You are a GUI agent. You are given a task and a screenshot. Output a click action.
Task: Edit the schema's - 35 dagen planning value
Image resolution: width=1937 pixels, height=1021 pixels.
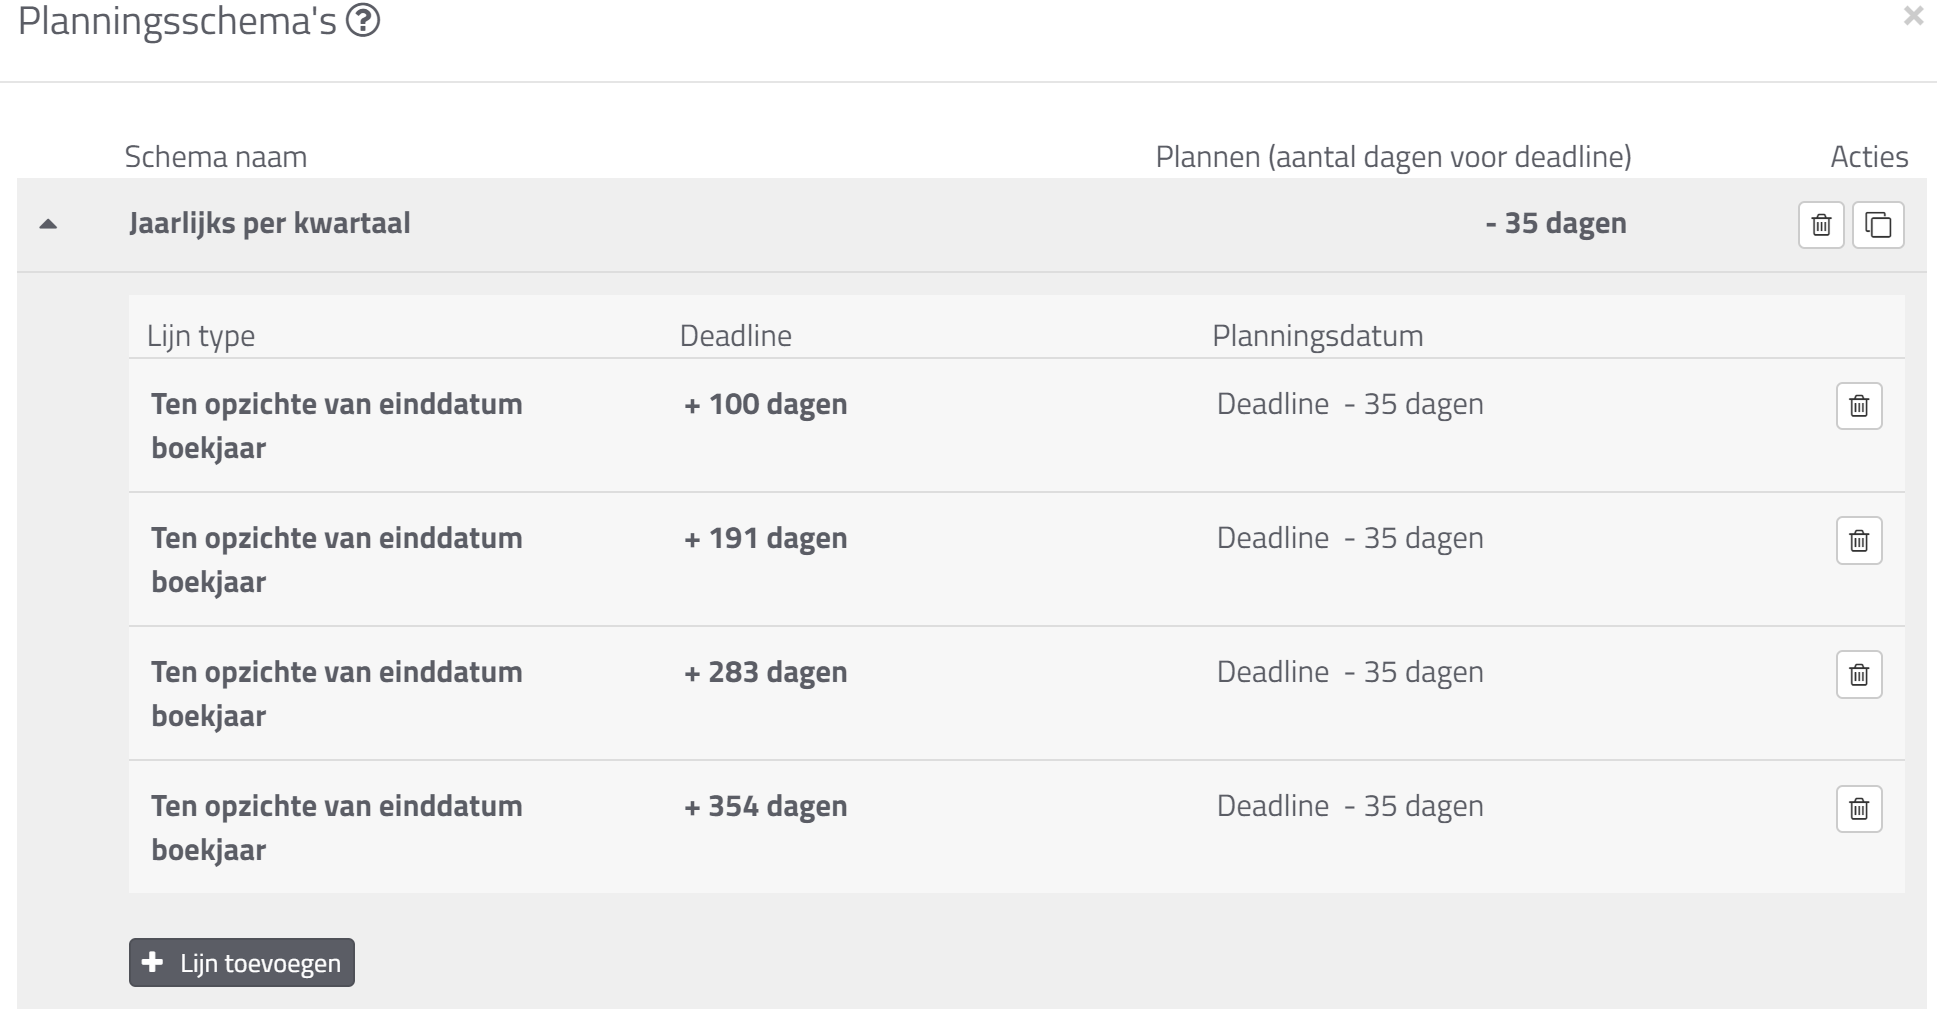(1555, 223)
